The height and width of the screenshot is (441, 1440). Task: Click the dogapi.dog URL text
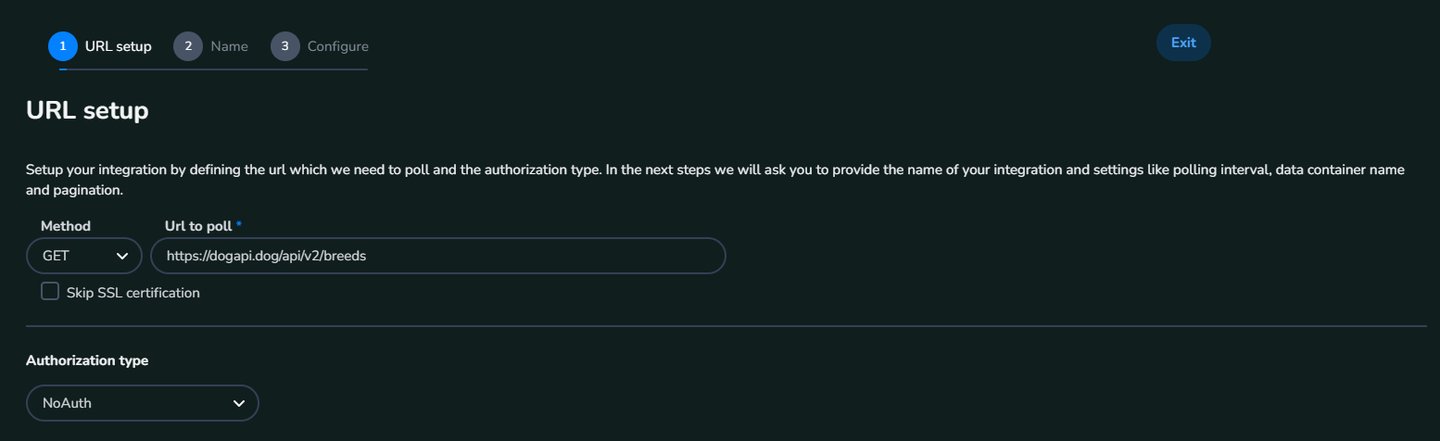(x=266, y=256)
